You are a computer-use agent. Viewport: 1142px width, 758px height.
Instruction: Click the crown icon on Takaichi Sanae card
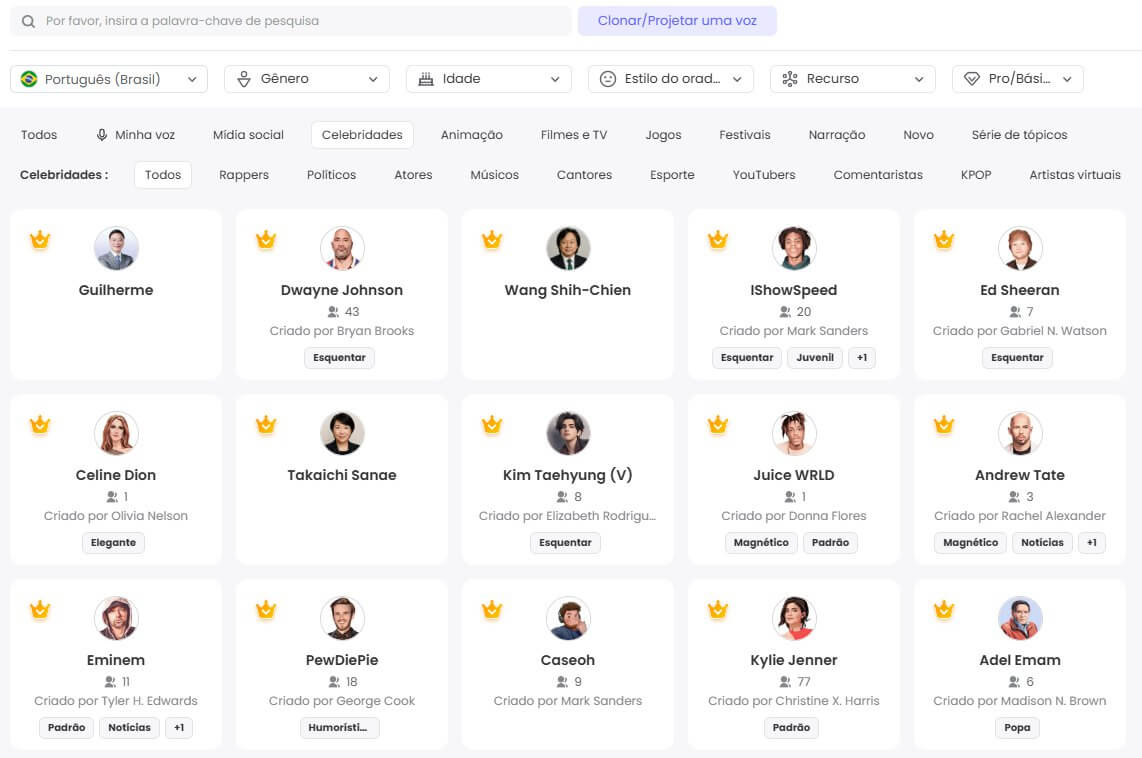pos(266,425)
